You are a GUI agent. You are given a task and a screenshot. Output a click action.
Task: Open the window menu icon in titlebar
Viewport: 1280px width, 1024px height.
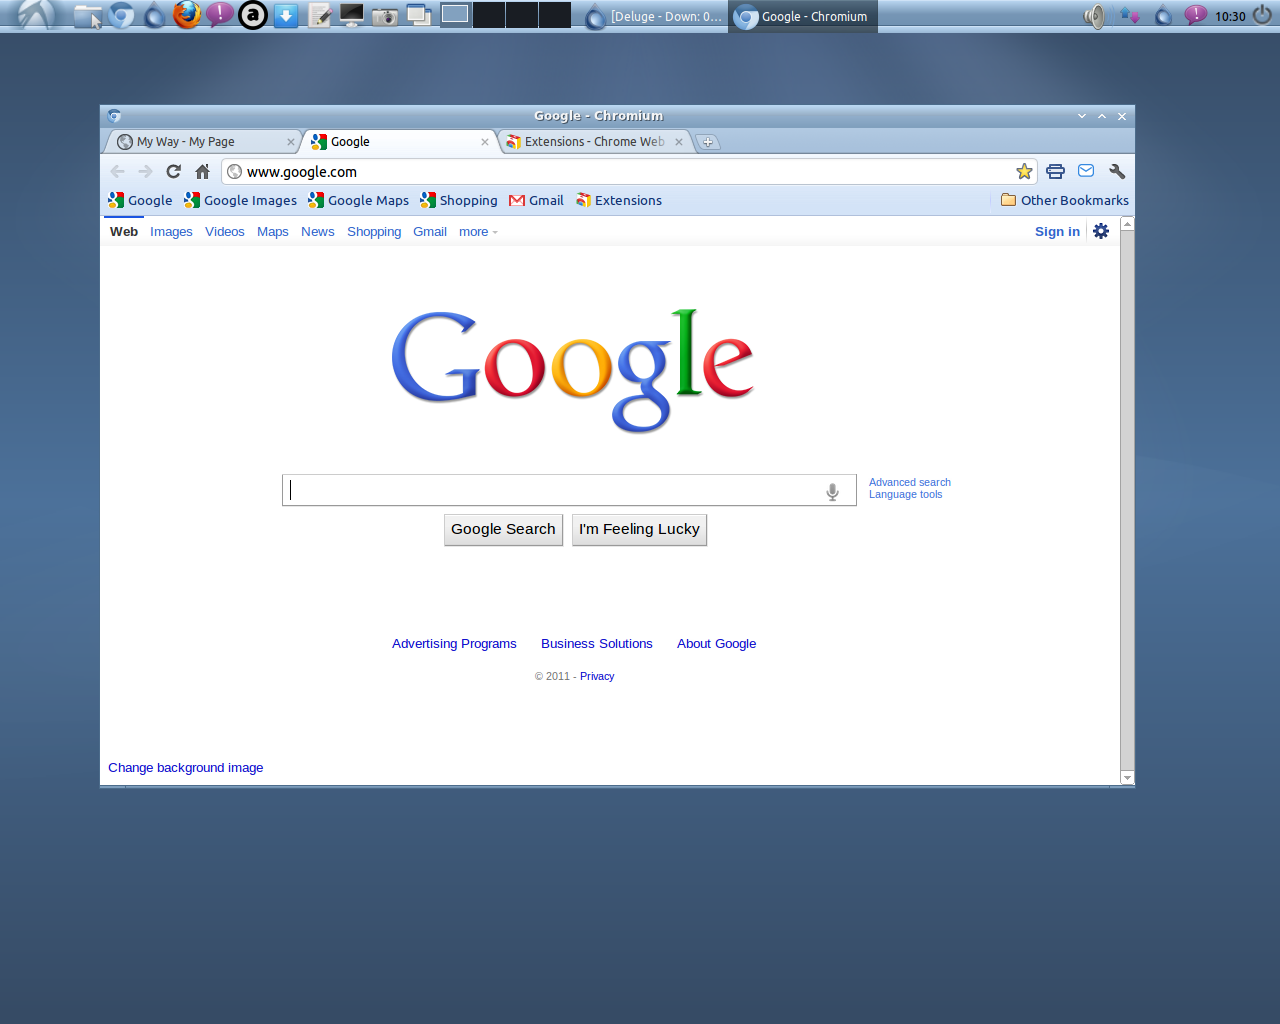114,116
